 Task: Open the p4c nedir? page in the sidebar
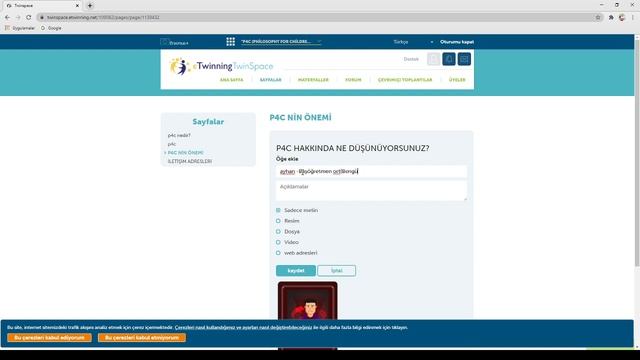point(179,135)
